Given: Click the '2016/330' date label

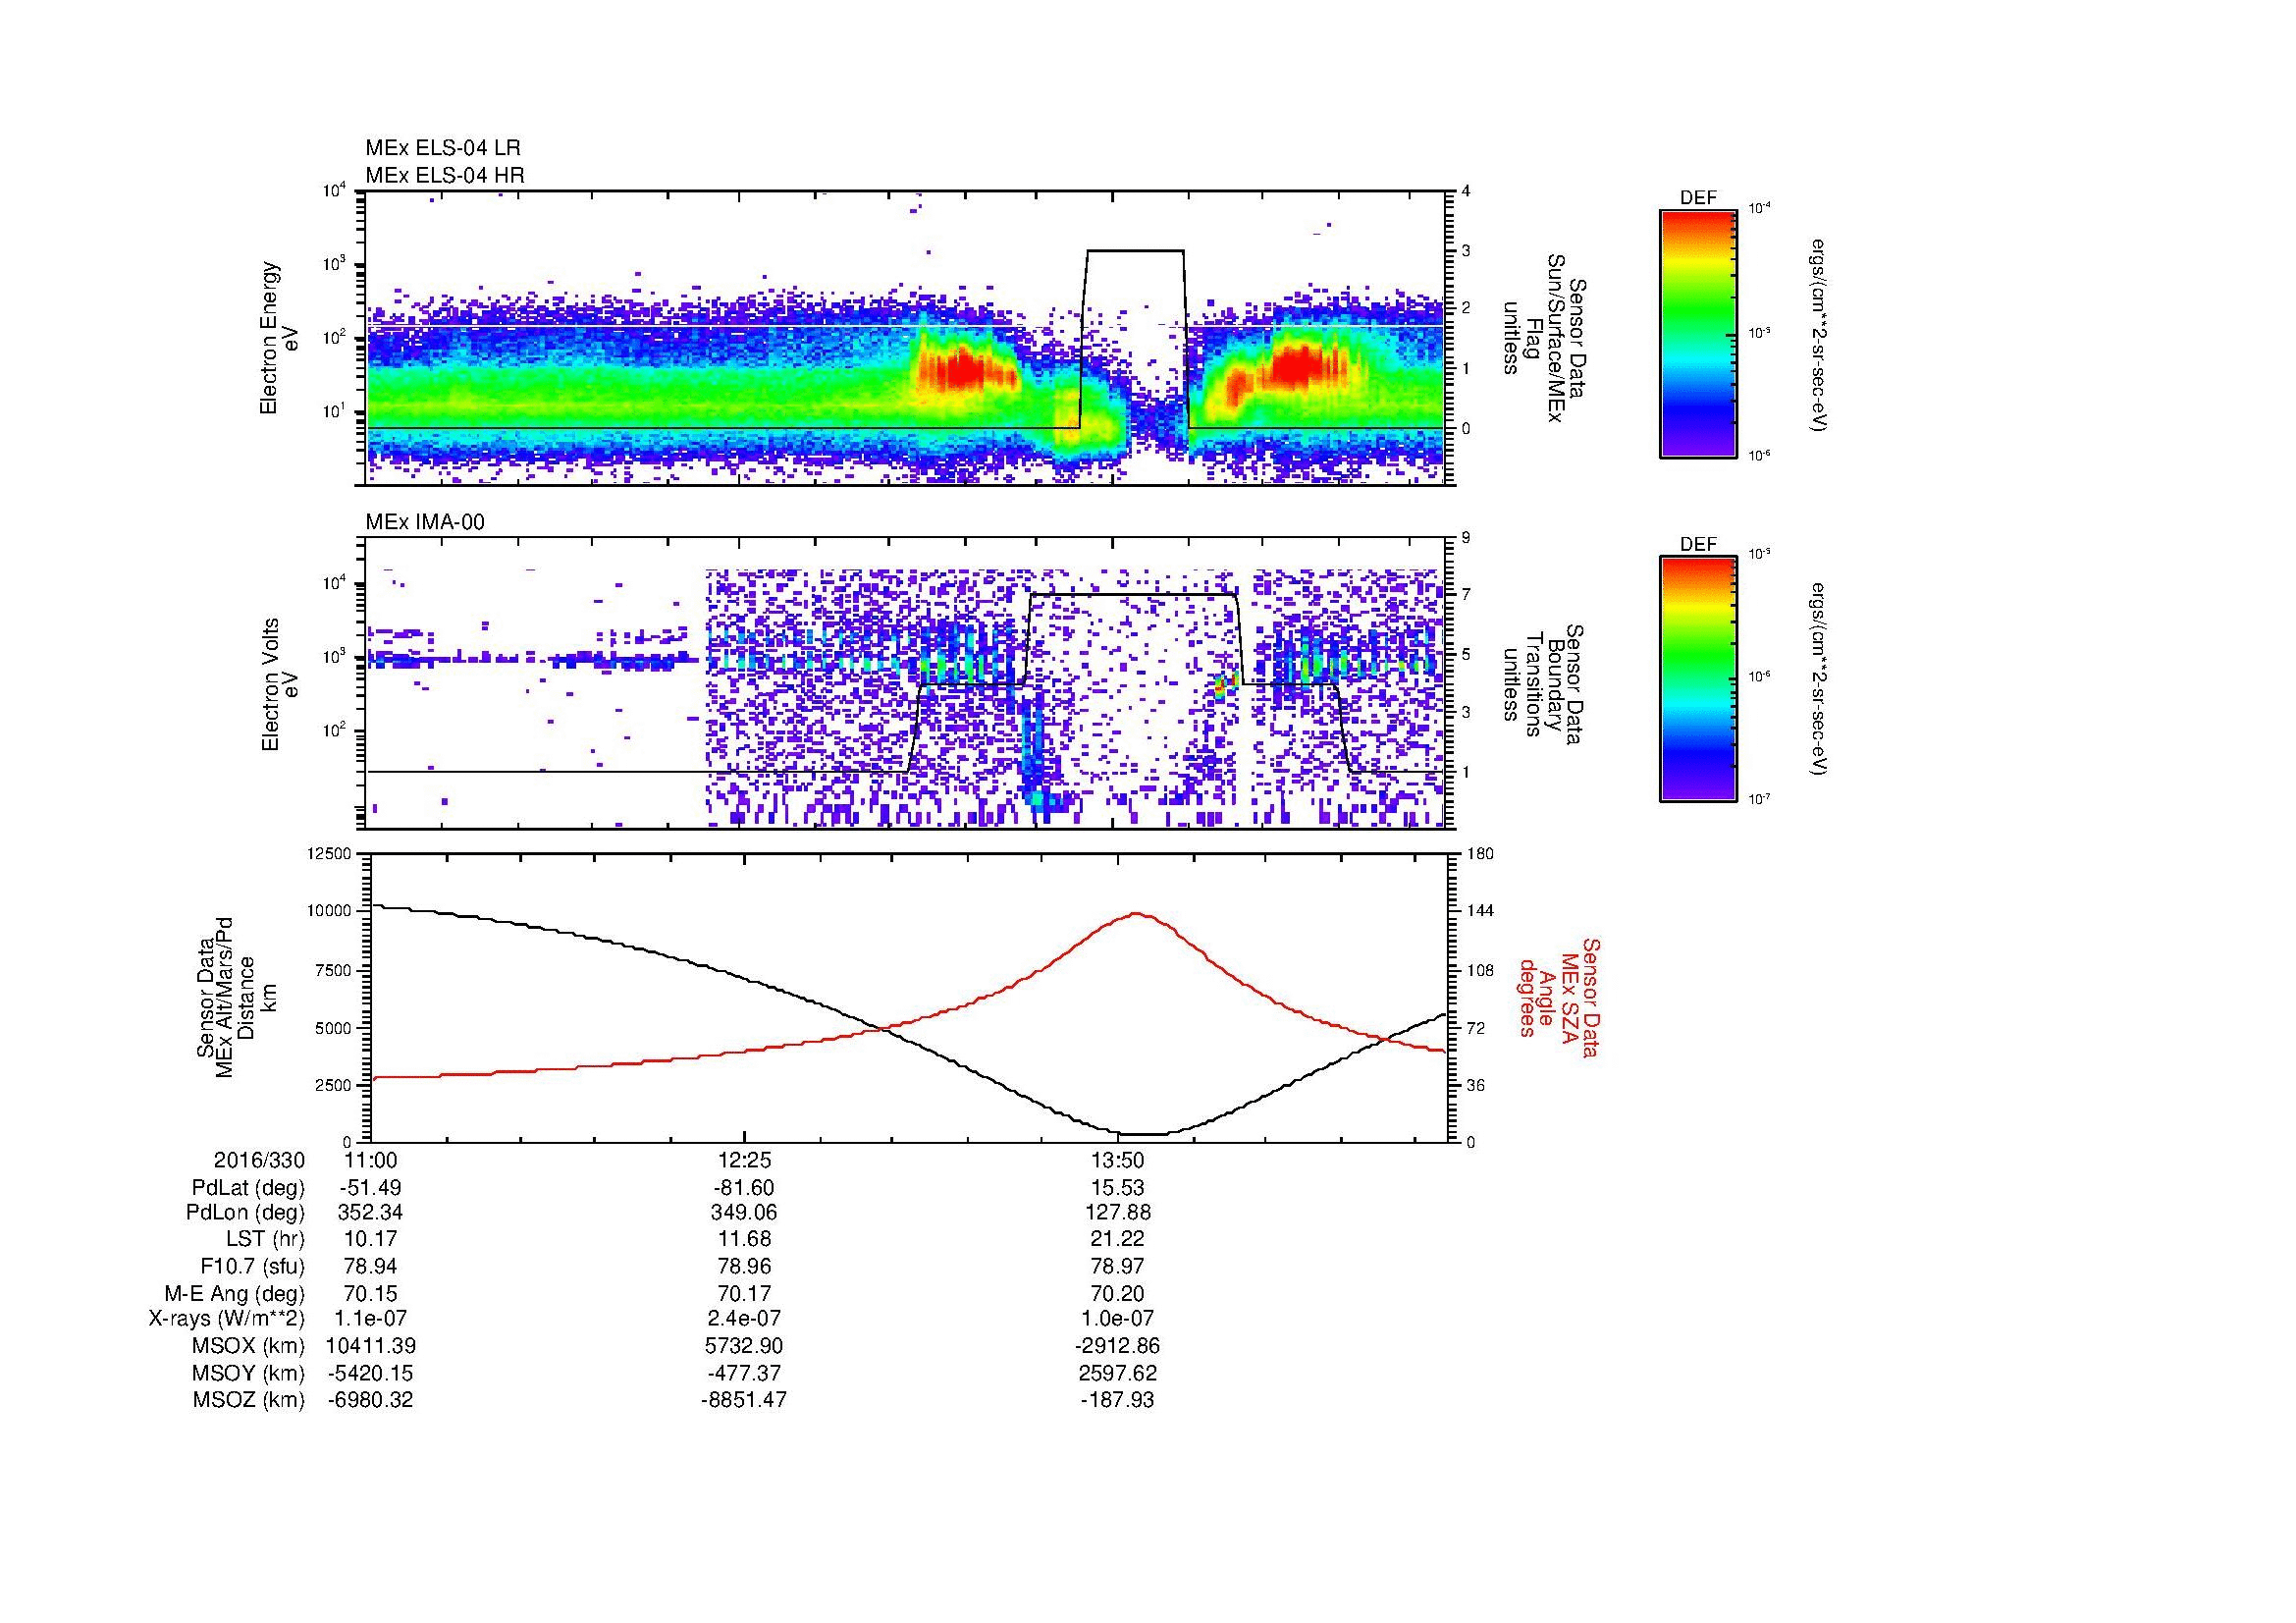Looking at the screenshot, I should pyautogui.click(x=259, y=1161).
